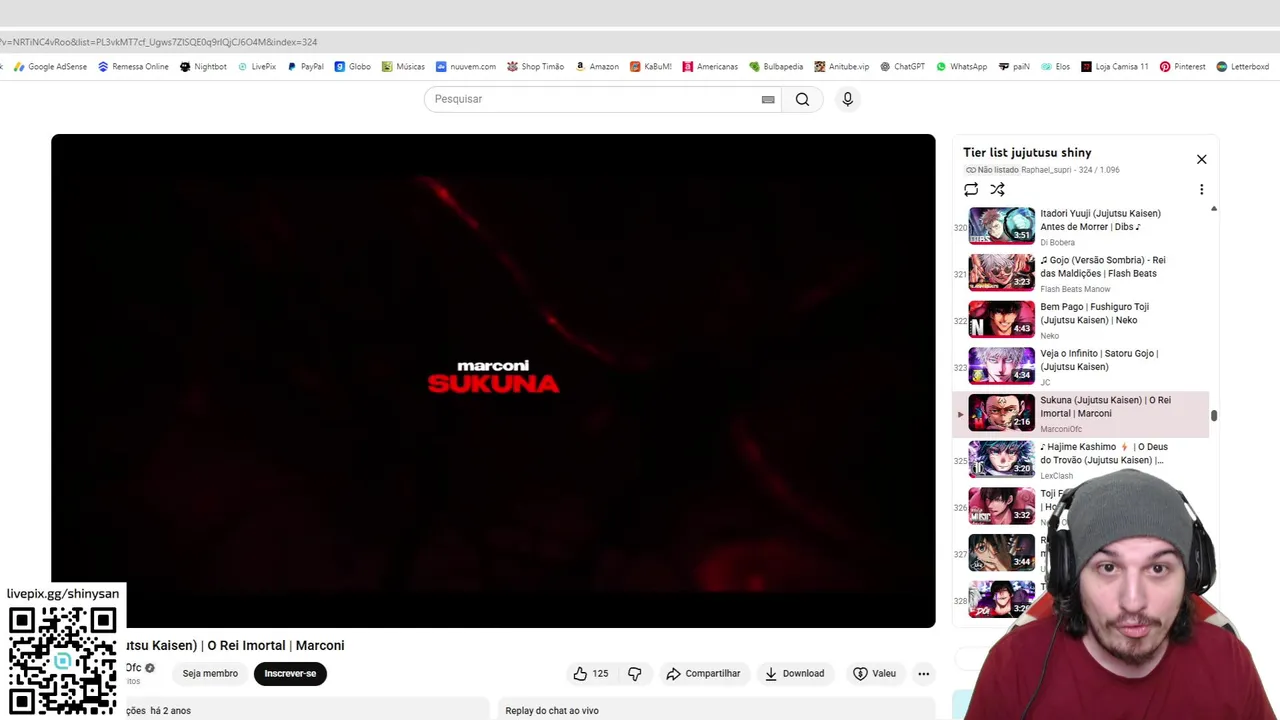The height and width of the screenshot is (720, 1280).
Task: Click video title O Rei Imortal Marconi
Action: tap(236, 646)
